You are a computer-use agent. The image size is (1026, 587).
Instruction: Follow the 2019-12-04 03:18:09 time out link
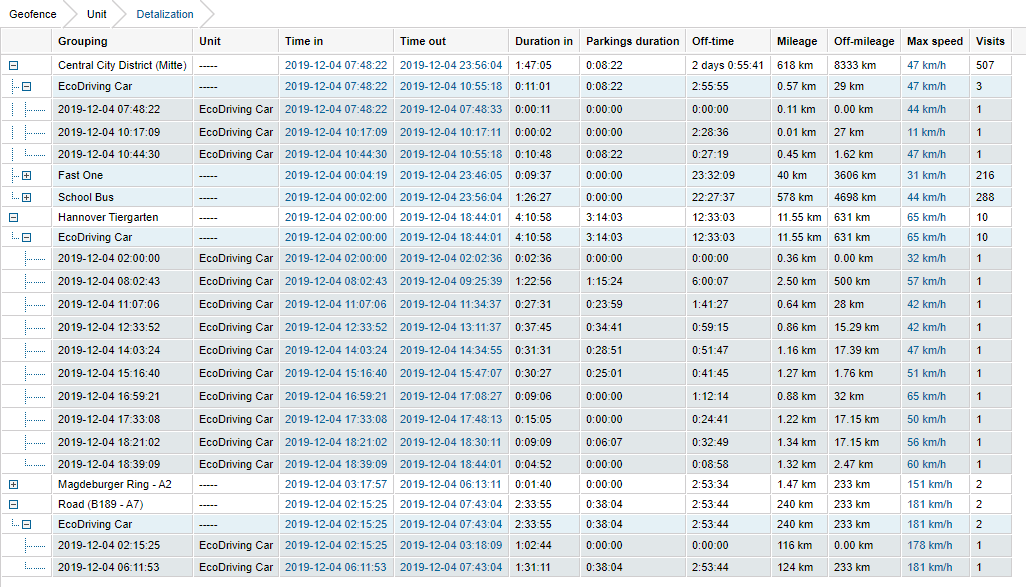click(x=451, y=546)
